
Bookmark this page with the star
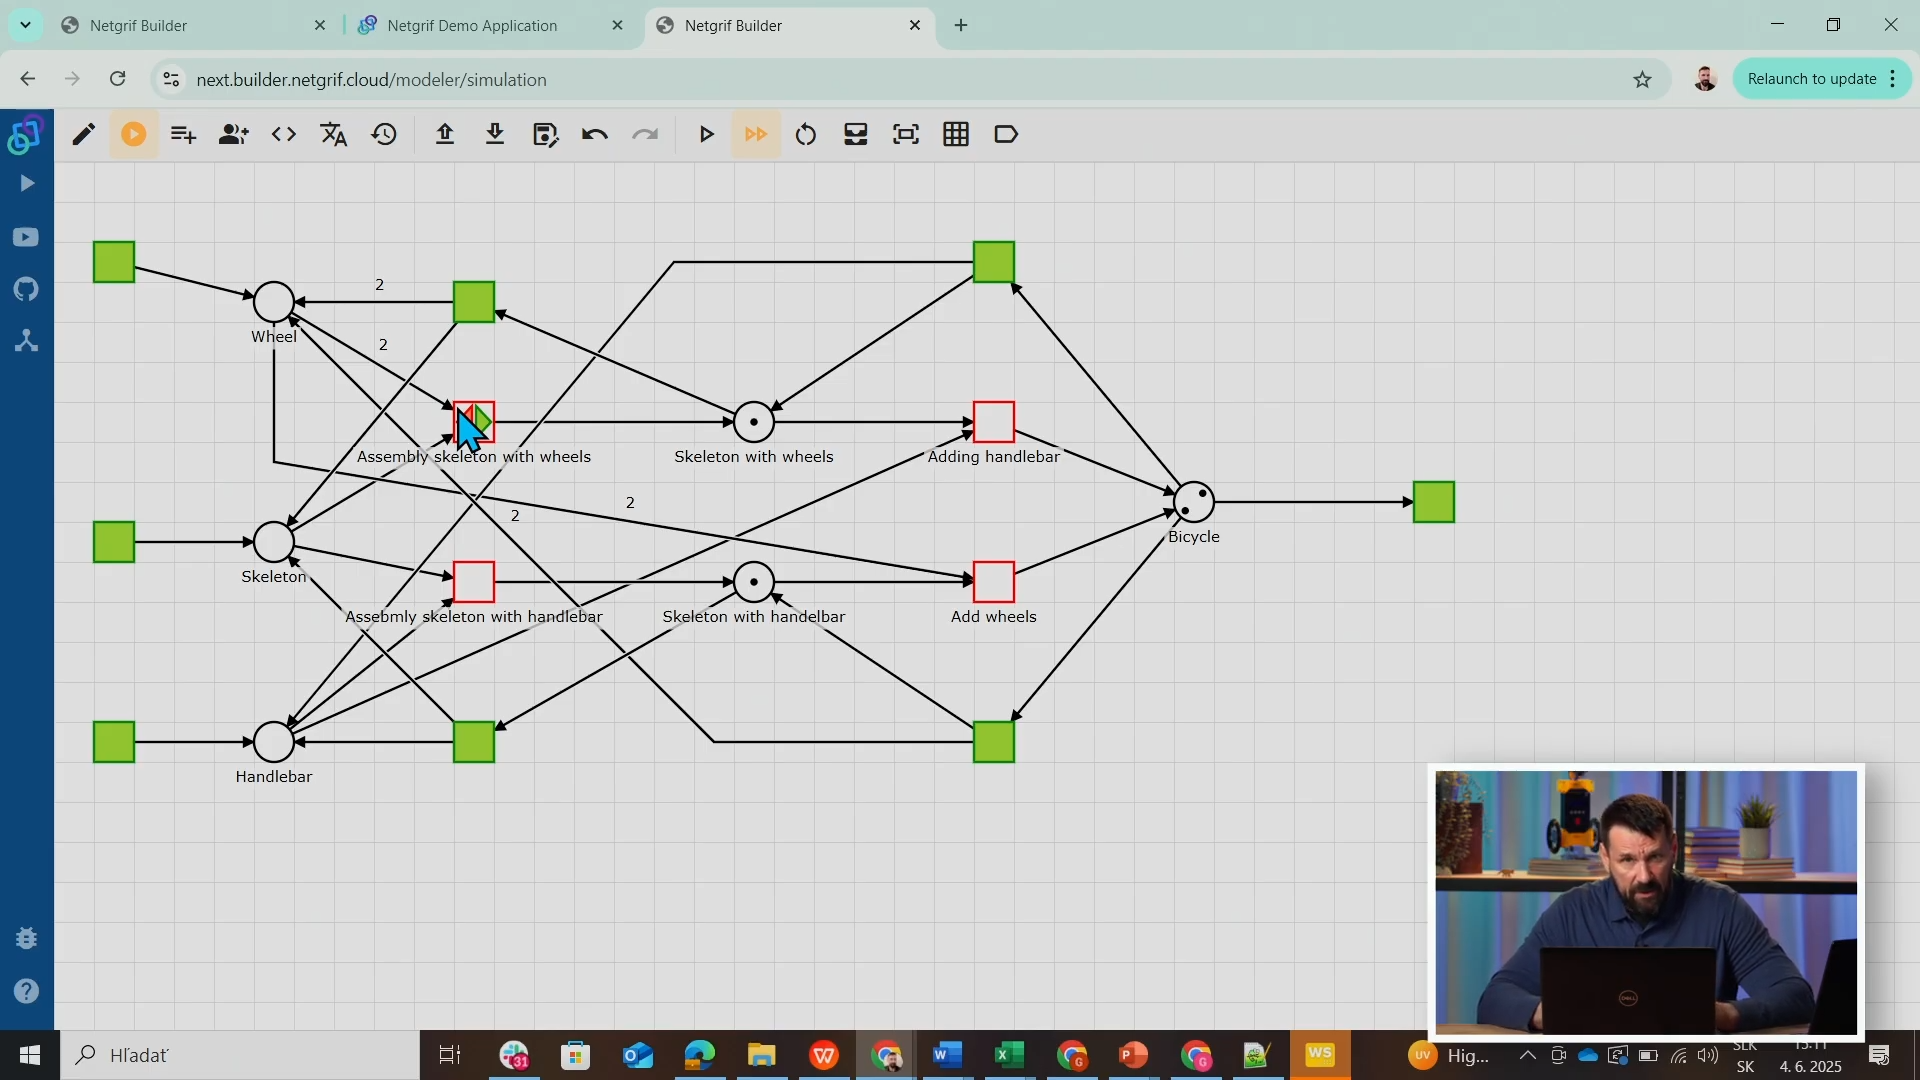1643,79
